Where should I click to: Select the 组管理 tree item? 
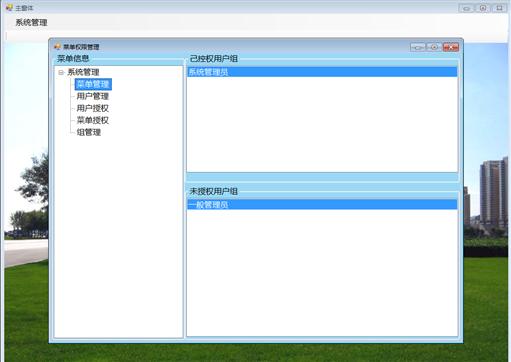[89, 132]
